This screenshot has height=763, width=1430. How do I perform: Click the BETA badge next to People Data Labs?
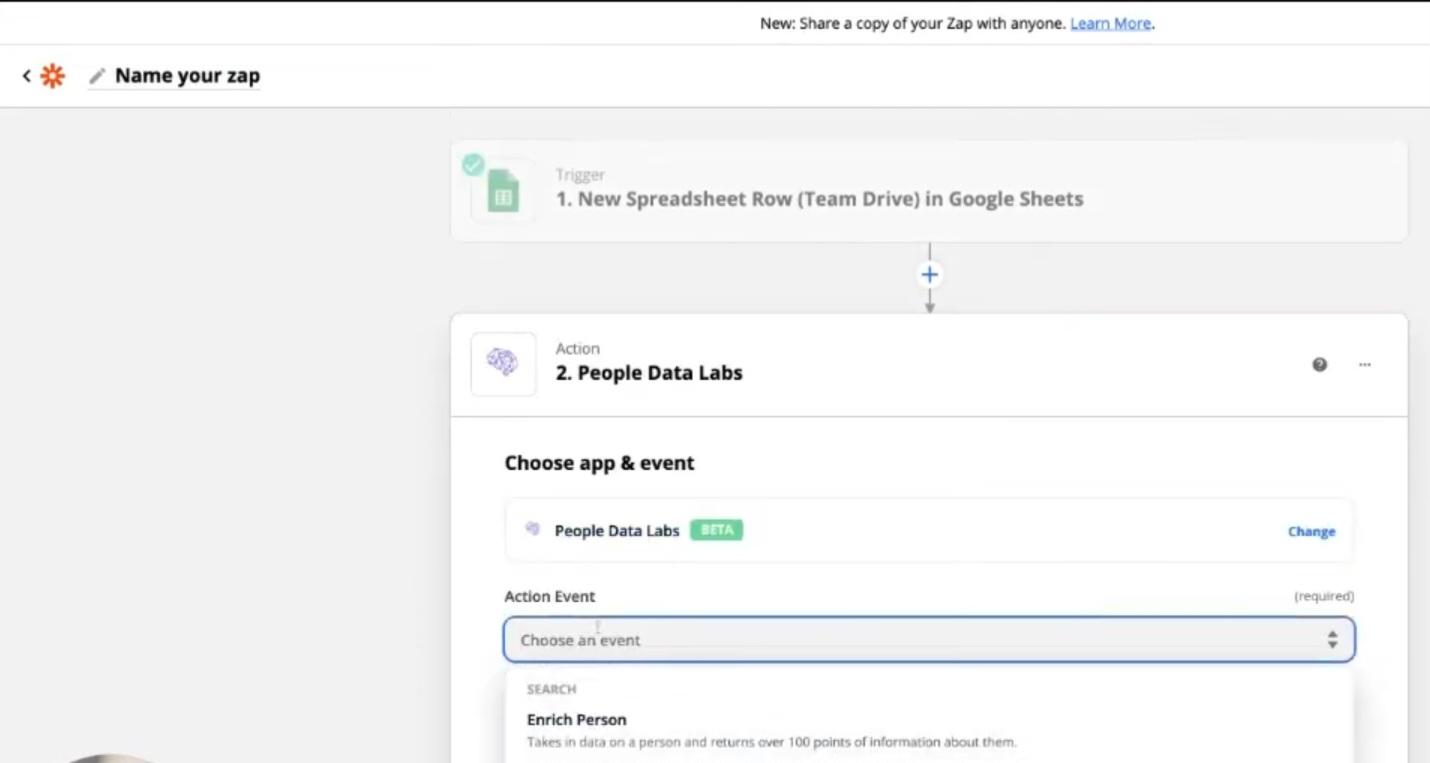[716, 530]
